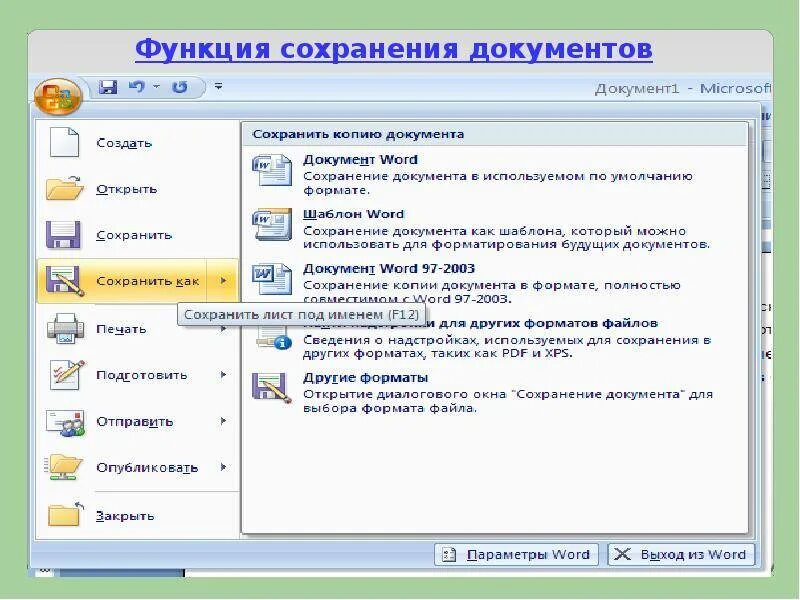800x600 pixels.
Task: Expand the Отправить submenu arrow
Action: [x=223, y=421]
